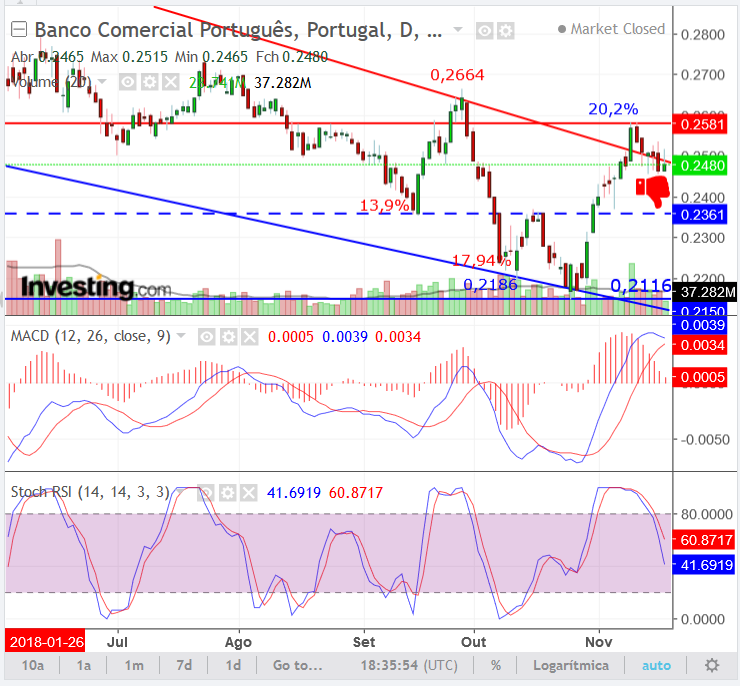
Task: Click the Stoch RSI 60.8717 axis label
Action: click(x=703, y=540)
